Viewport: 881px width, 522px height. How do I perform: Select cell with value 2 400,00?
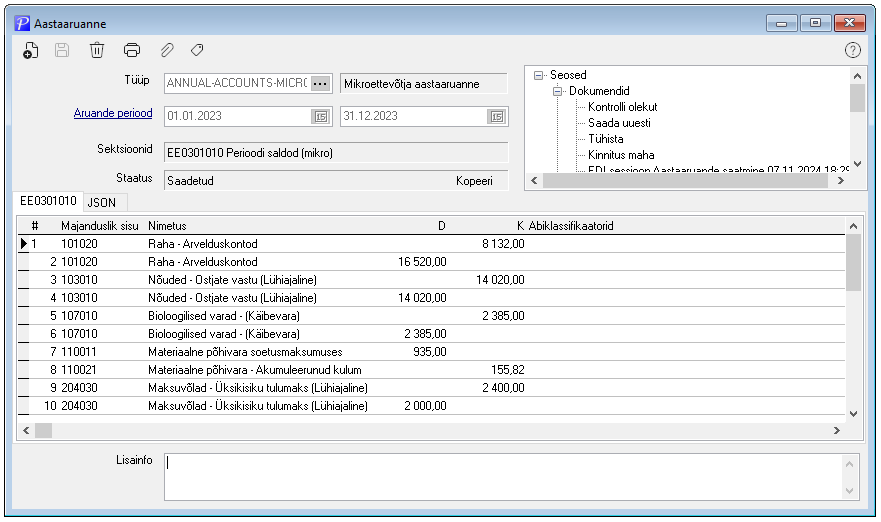(503, 388)
